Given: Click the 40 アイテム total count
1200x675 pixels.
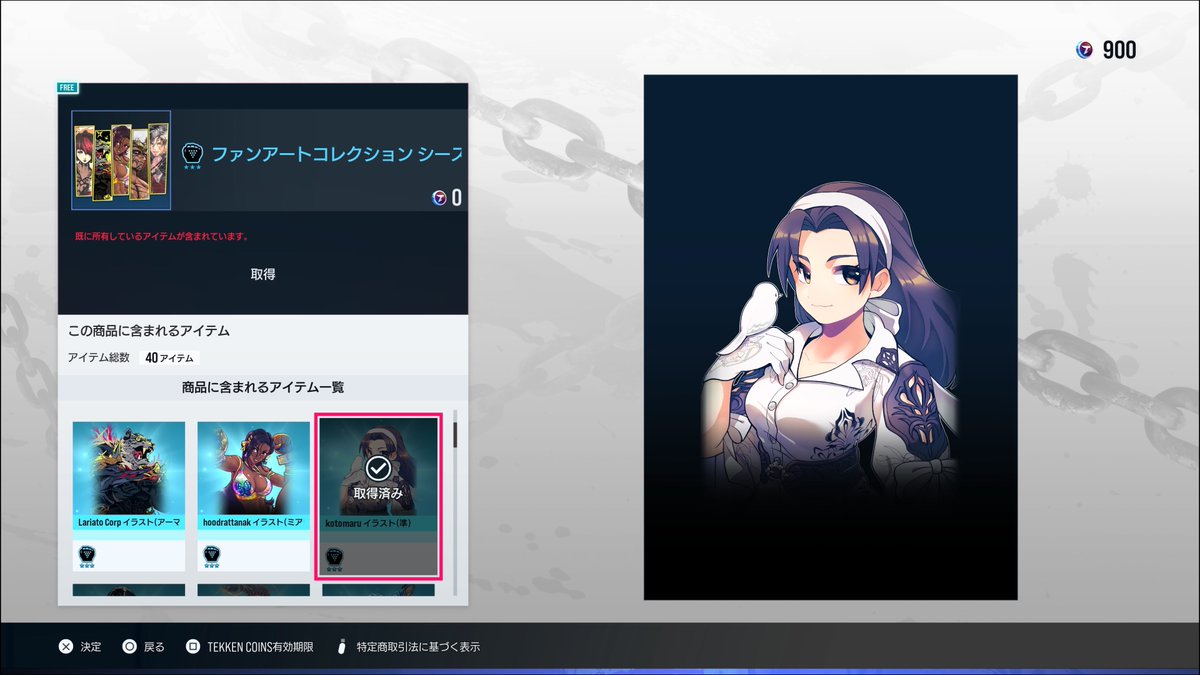Looking at the screenshot, I should (x=170, y=357).
